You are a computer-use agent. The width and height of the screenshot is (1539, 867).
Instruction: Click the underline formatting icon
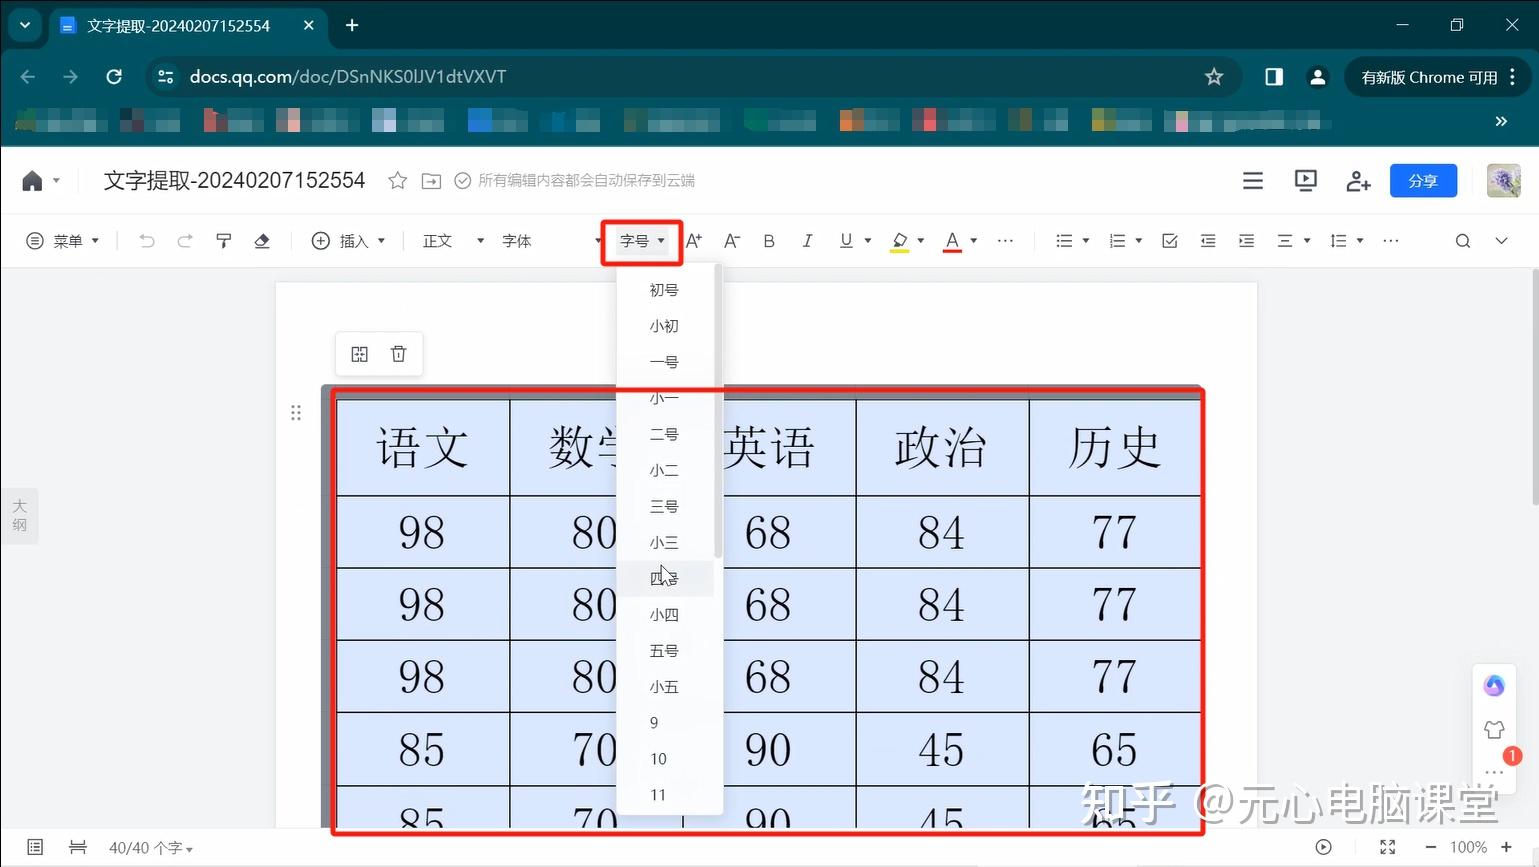click(845, 240)
